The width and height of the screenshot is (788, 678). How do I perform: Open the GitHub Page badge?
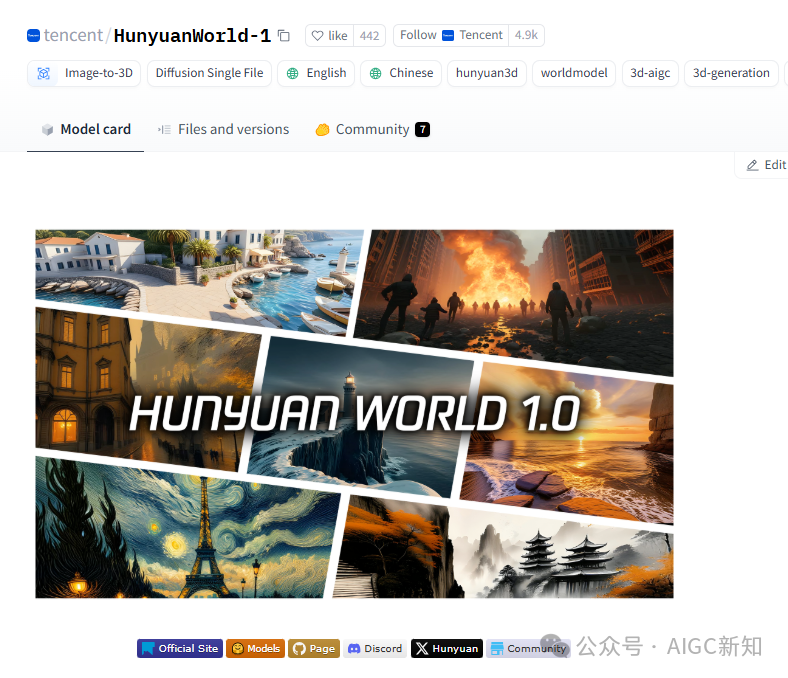(x=314, y=649)
